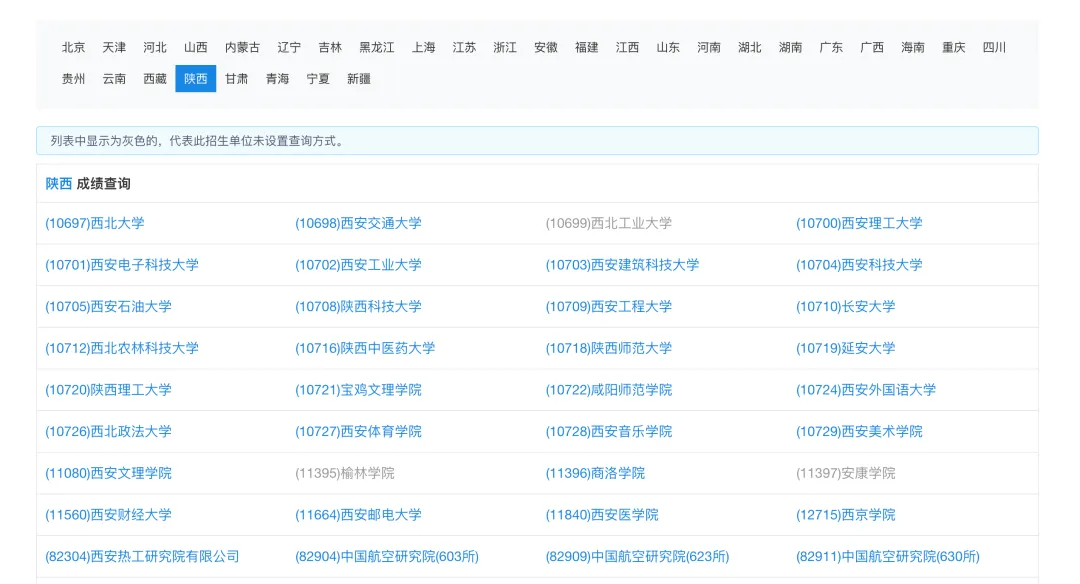Switch to the 河北 province tab
Screen dimensions: 1080x584
[155, 48]
